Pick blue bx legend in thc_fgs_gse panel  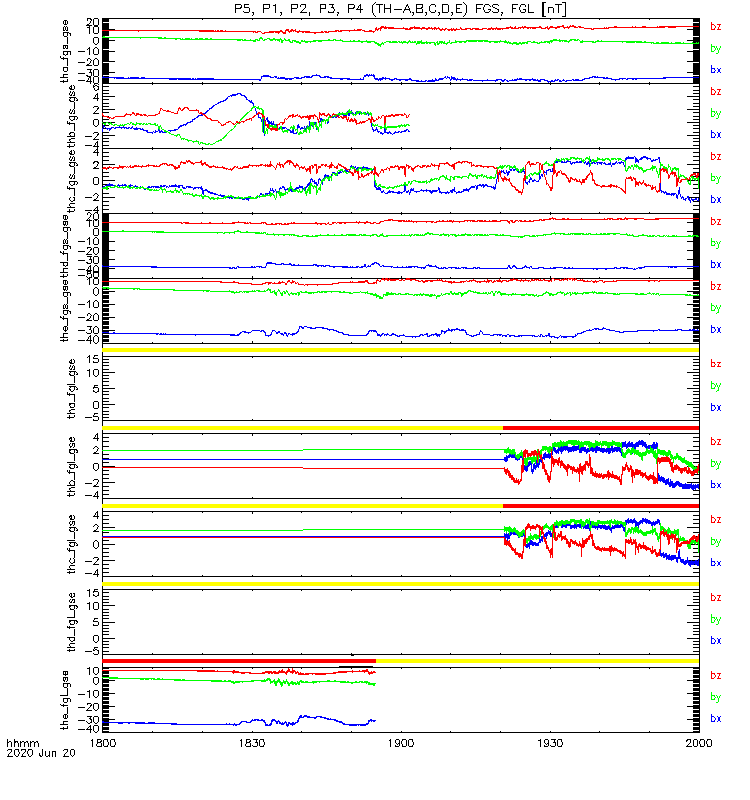(x=716, y=199)
